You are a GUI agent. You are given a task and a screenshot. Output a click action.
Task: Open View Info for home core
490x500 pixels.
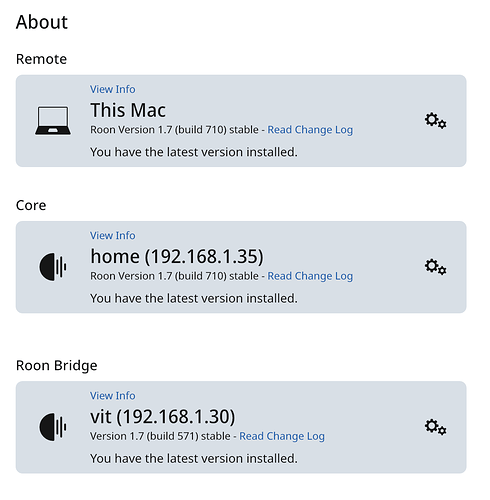tap(113, 236)
